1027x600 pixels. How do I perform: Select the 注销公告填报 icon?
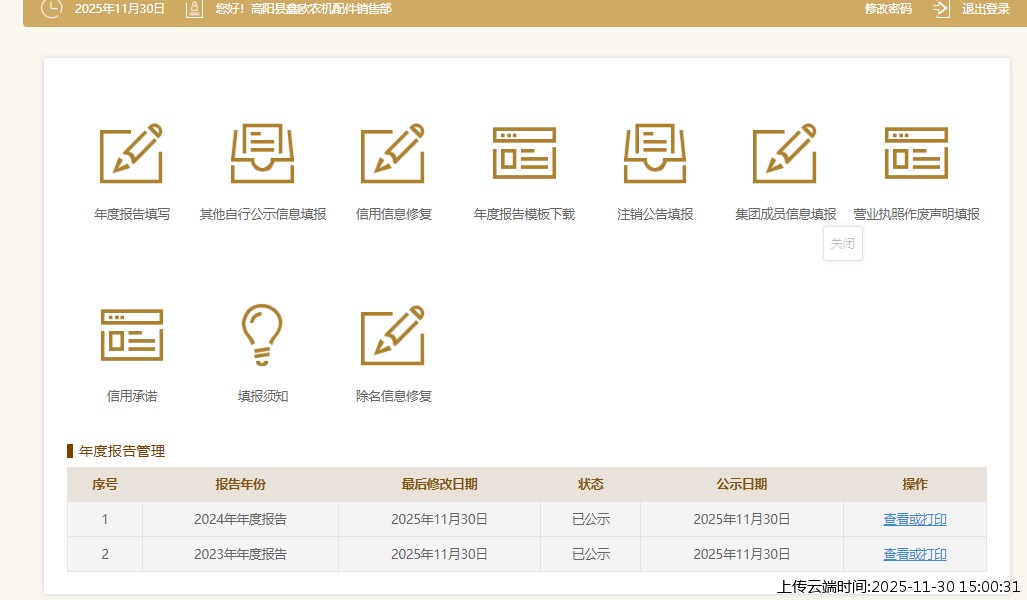(x=655, y=154)
